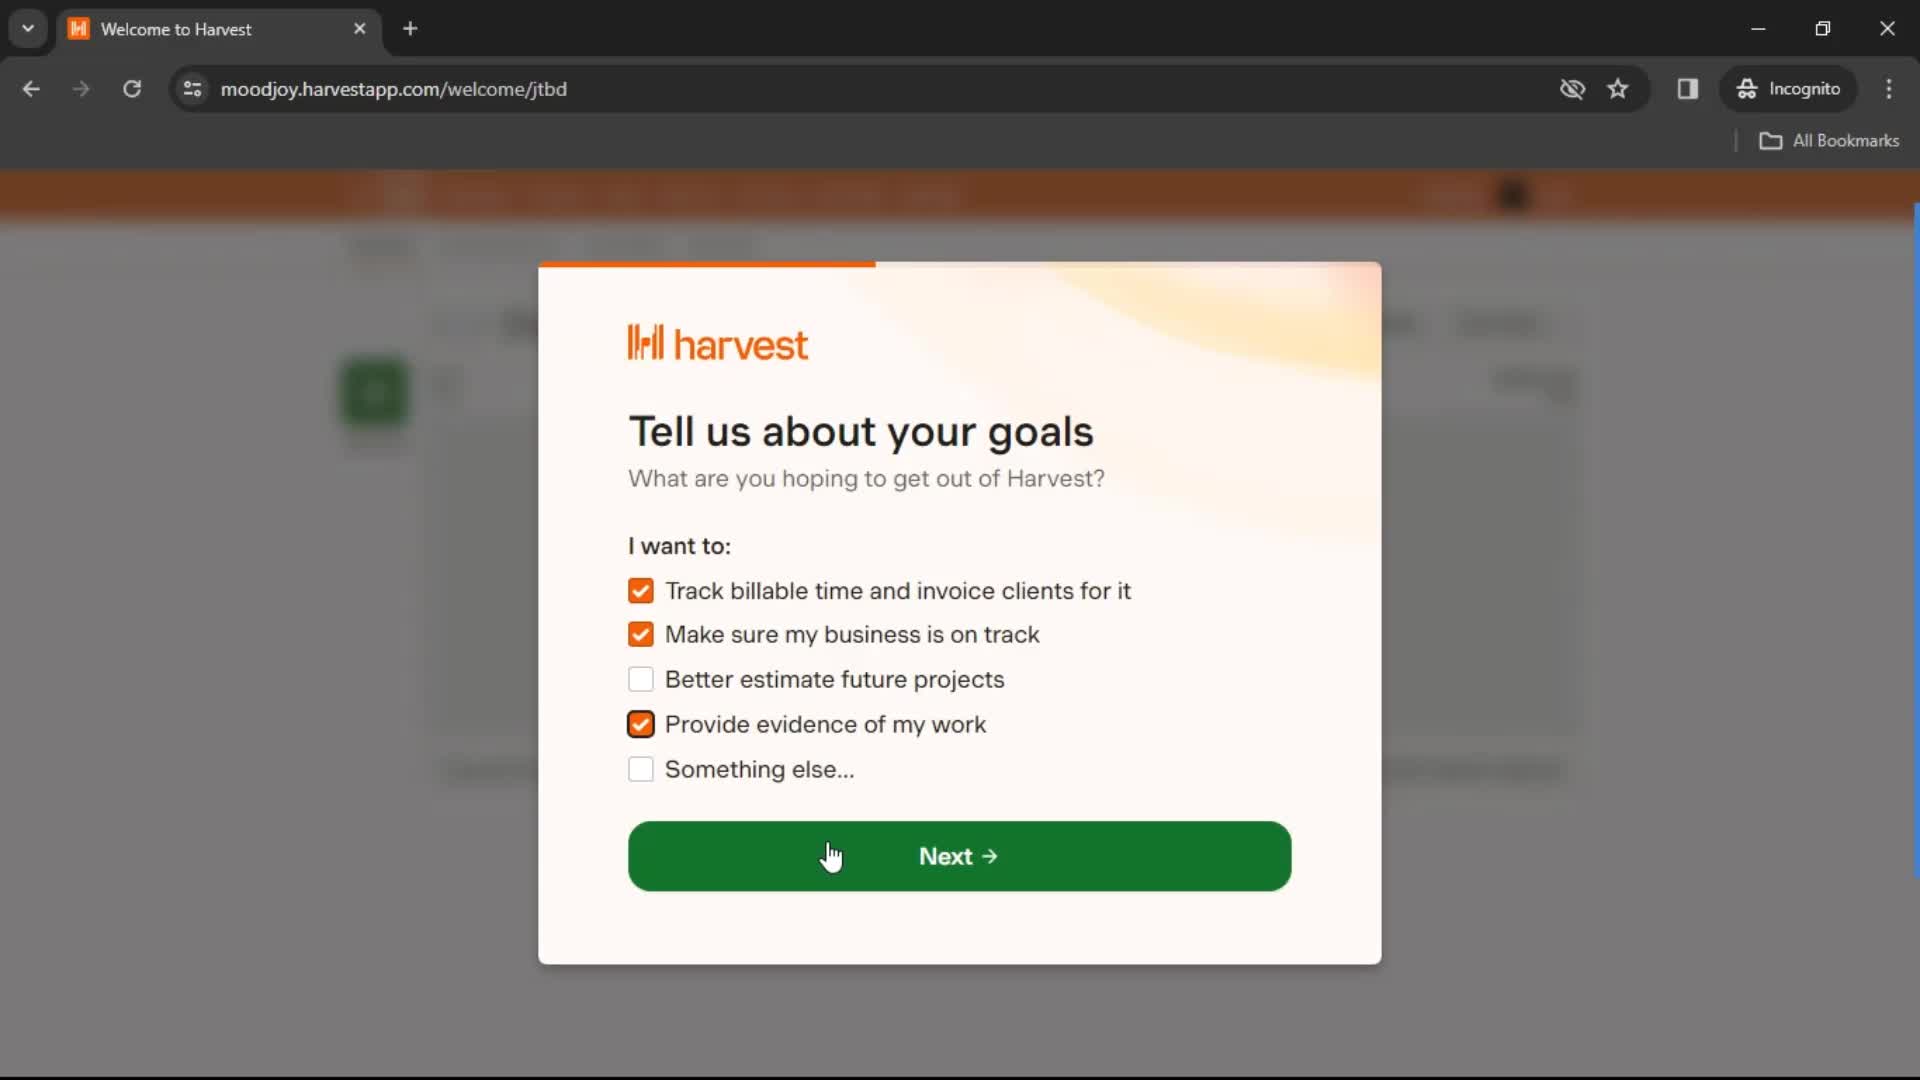Toggle Track billable time and invoice checkbox
The image size is (1920, 1080).
(x=641, y=589)
